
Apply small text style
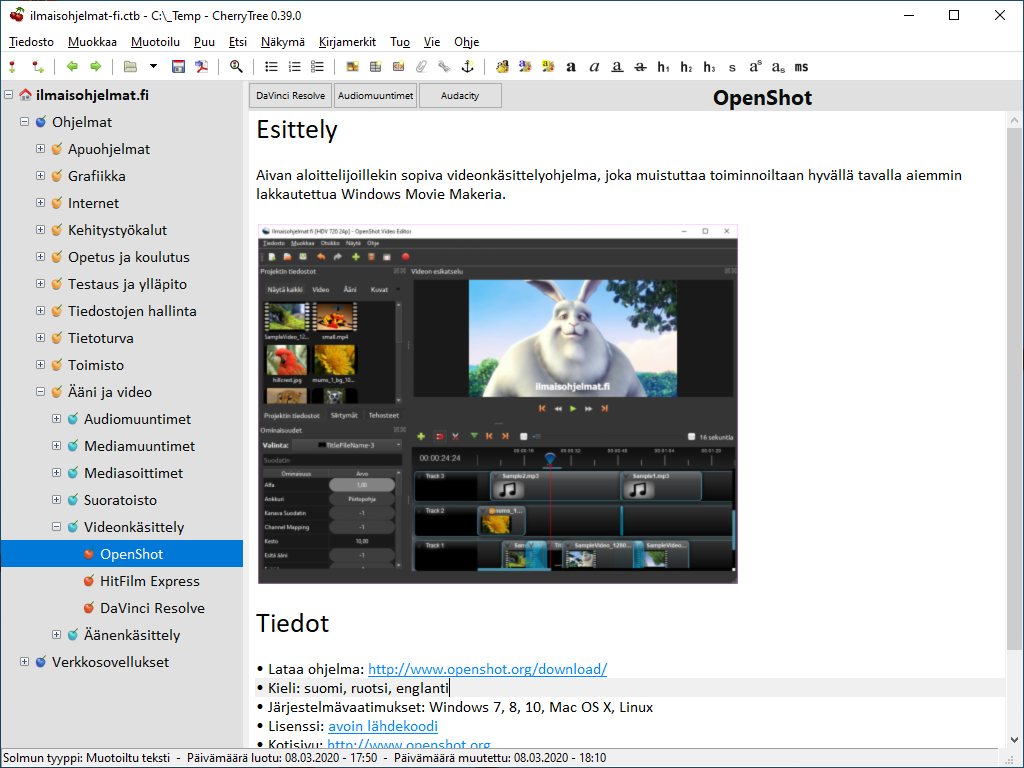(732, 67)
